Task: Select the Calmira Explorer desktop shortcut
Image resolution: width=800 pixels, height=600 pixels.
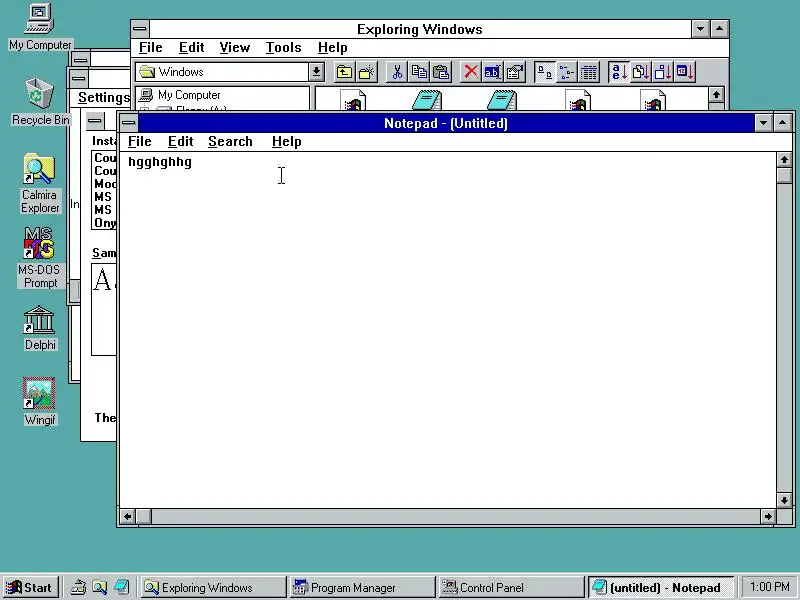Action: point(40,184)
